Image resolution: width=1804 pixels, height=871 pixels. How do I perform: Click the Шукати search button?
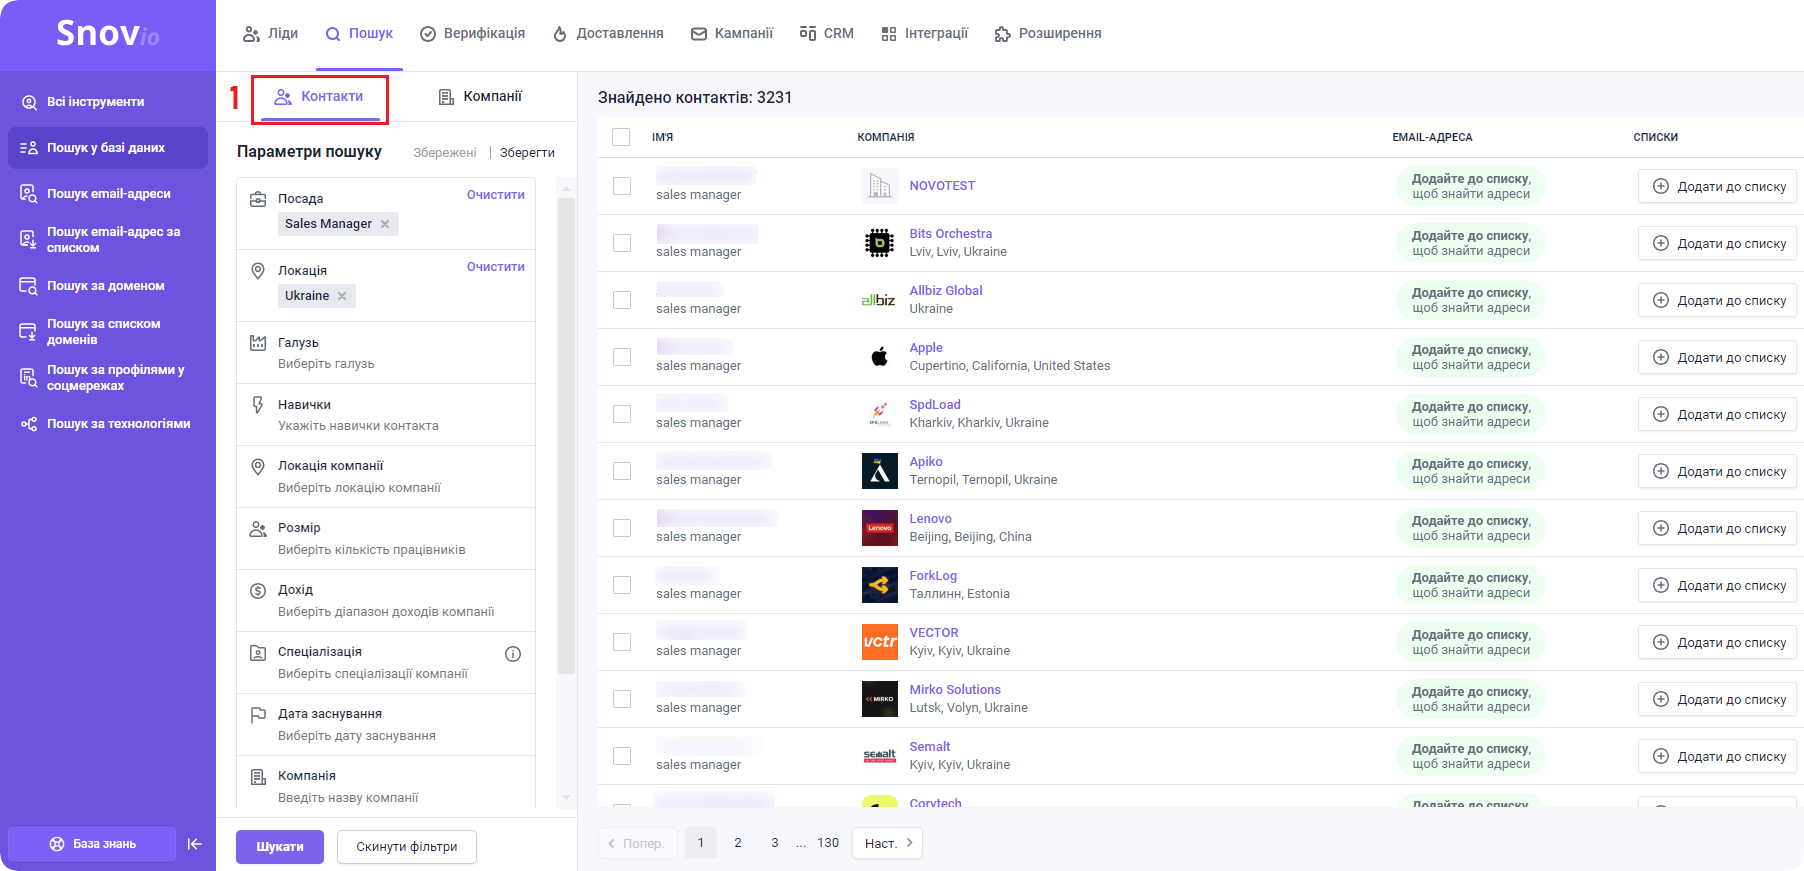click(x=280, y=847)
